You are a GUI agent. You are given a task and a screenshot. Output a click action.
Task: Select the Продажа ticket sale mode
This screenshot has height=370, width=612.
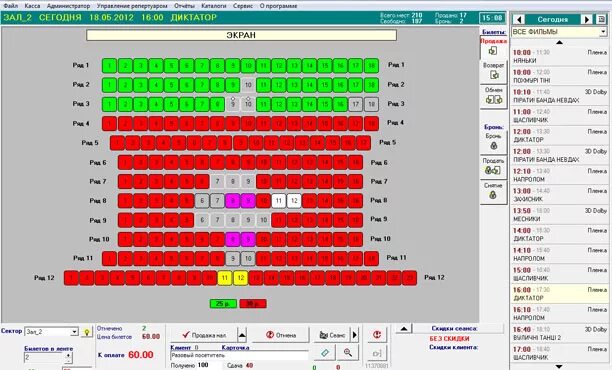pos(493,47)
